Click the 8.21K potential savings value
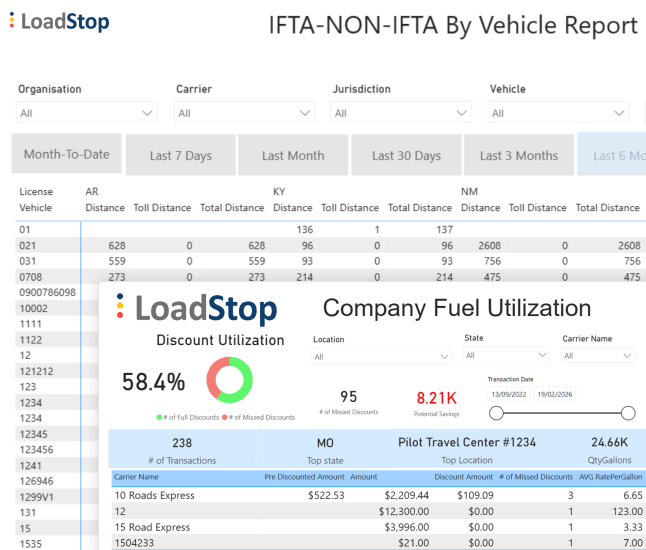 point(436,398)
